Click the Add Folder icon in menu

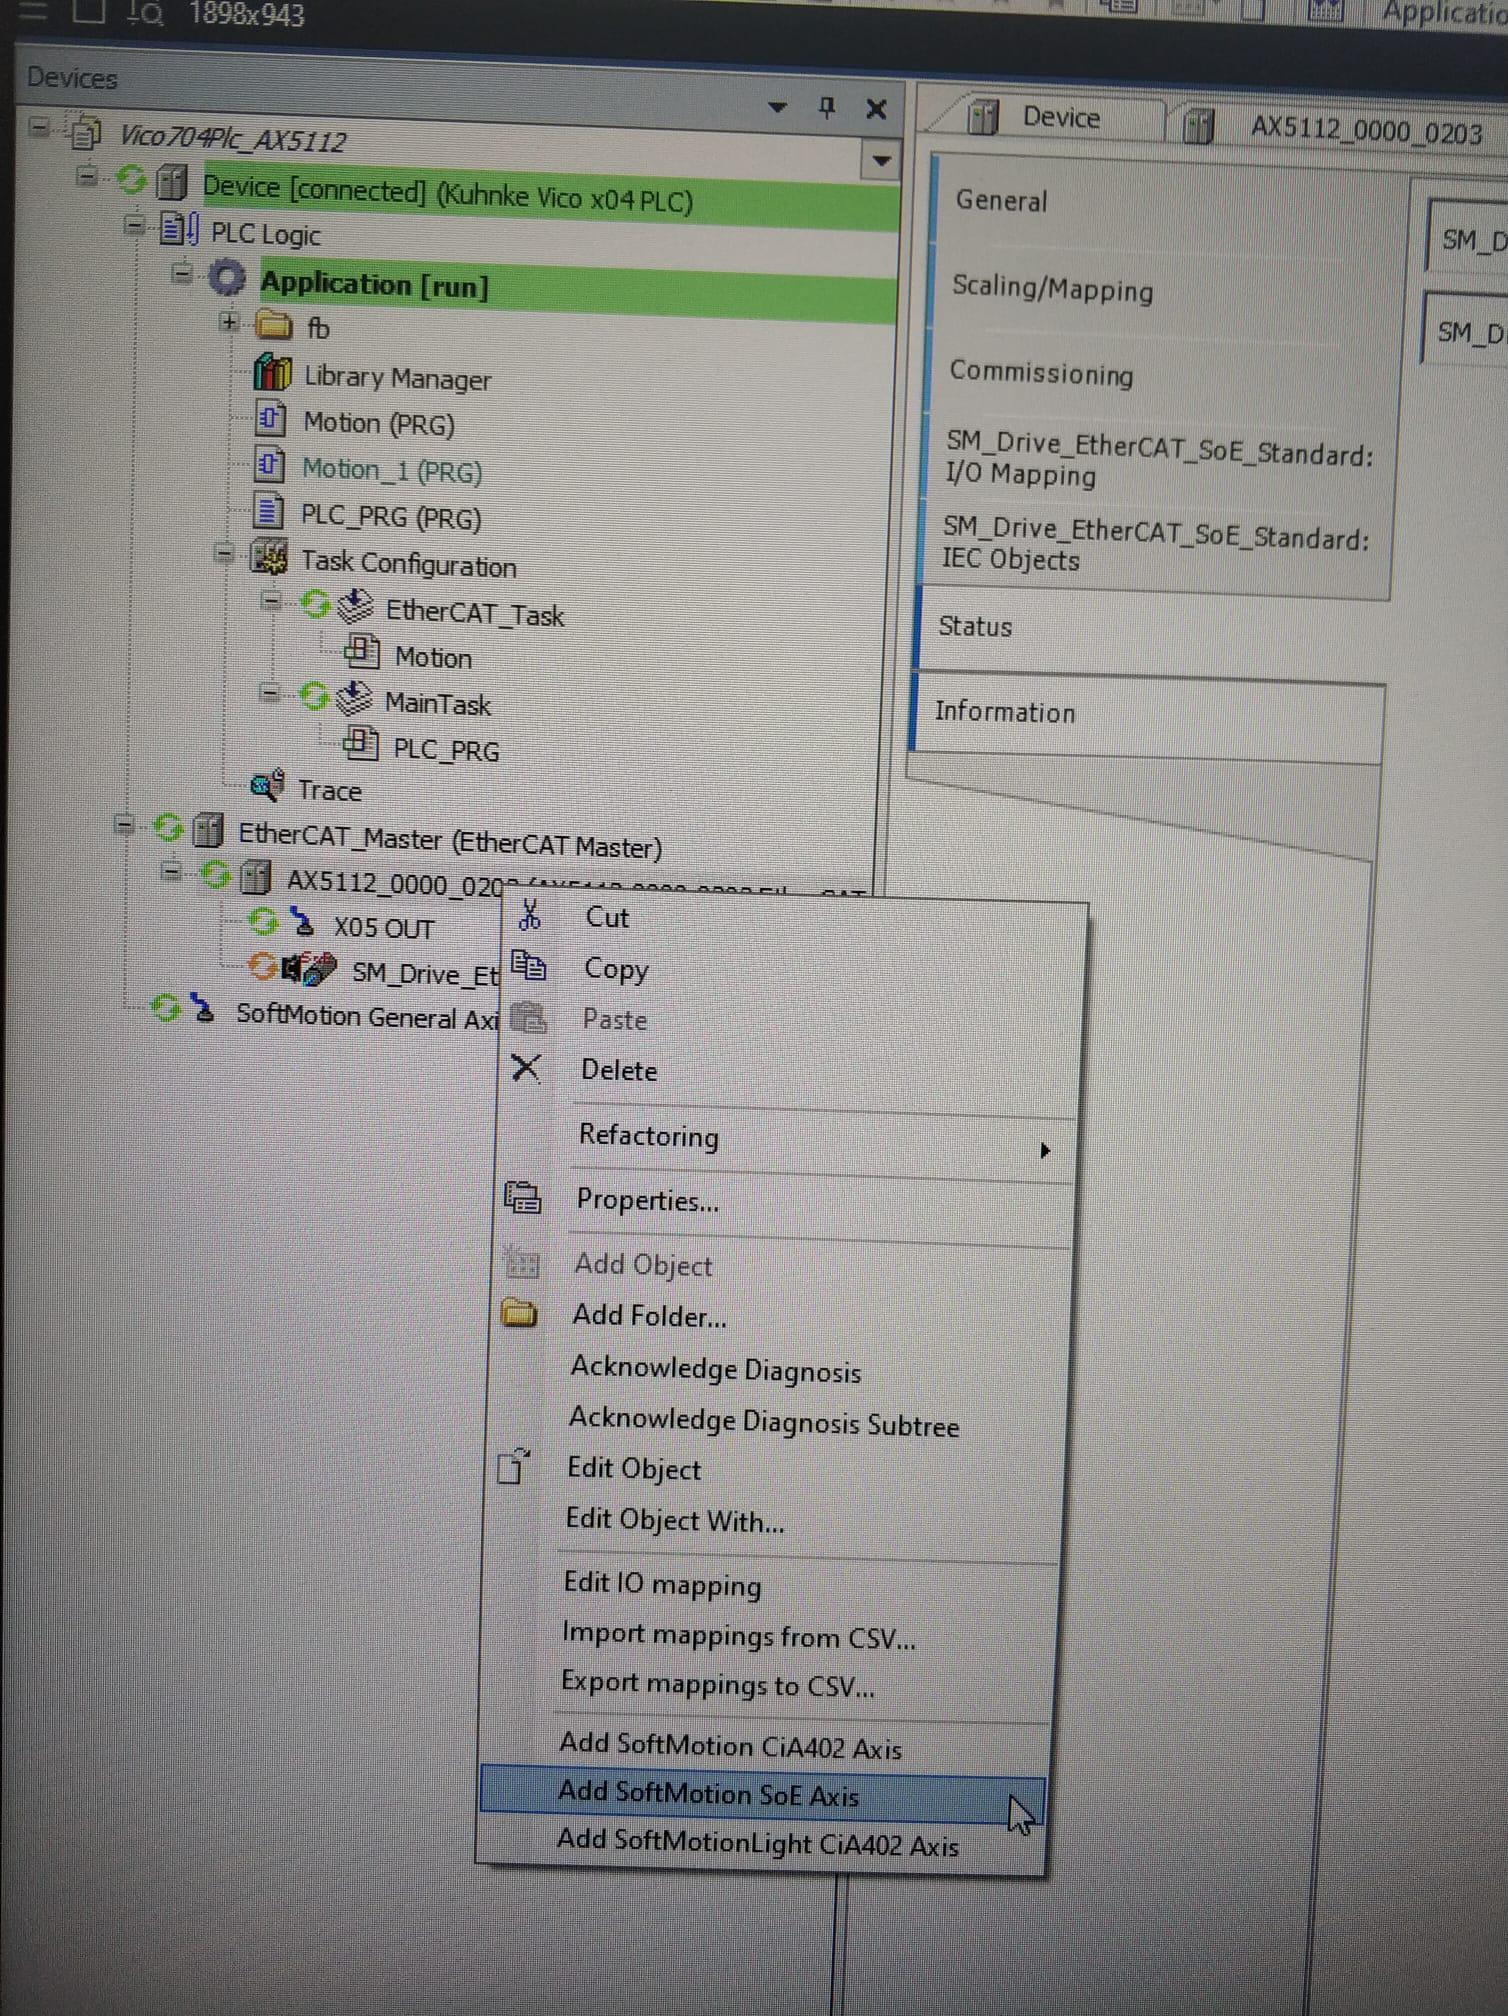pos(519,1313)
